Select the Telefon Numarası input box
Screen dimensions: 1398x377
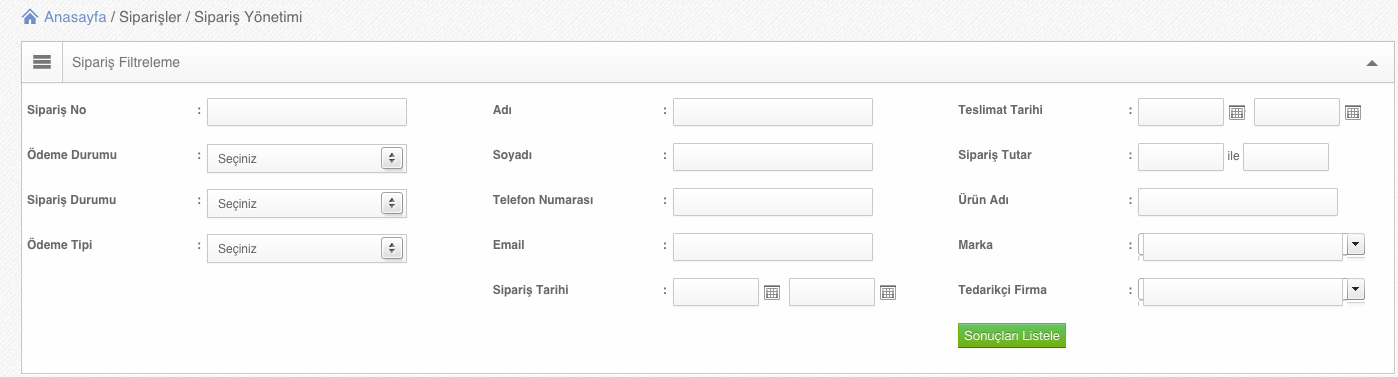tap(773, 201)
